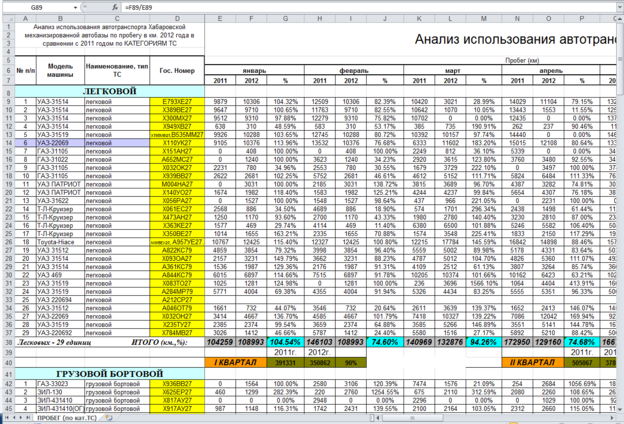Image resolution: width=624 pixels, height=424 pixels.
Task: Select the ПРОБЕГ (по кат.ТС) sheet tab
Action: [68, 418]
